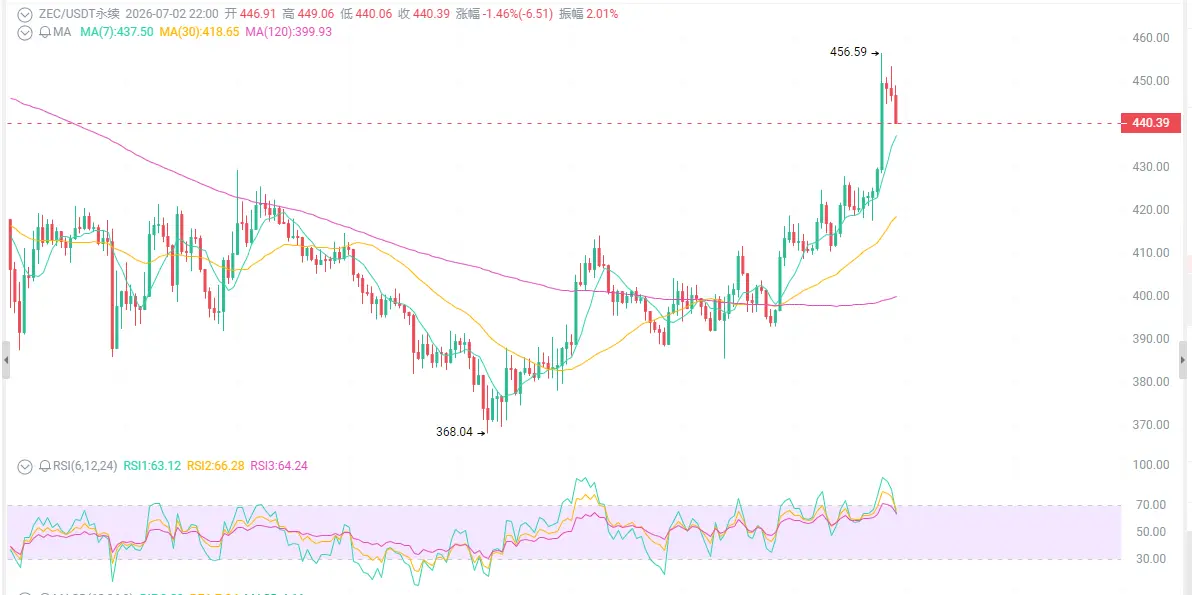The width and height of the screenshot is (1192, 595).
Task: Click the left edge panel collapse handle
Action: [x=6, y=359]
